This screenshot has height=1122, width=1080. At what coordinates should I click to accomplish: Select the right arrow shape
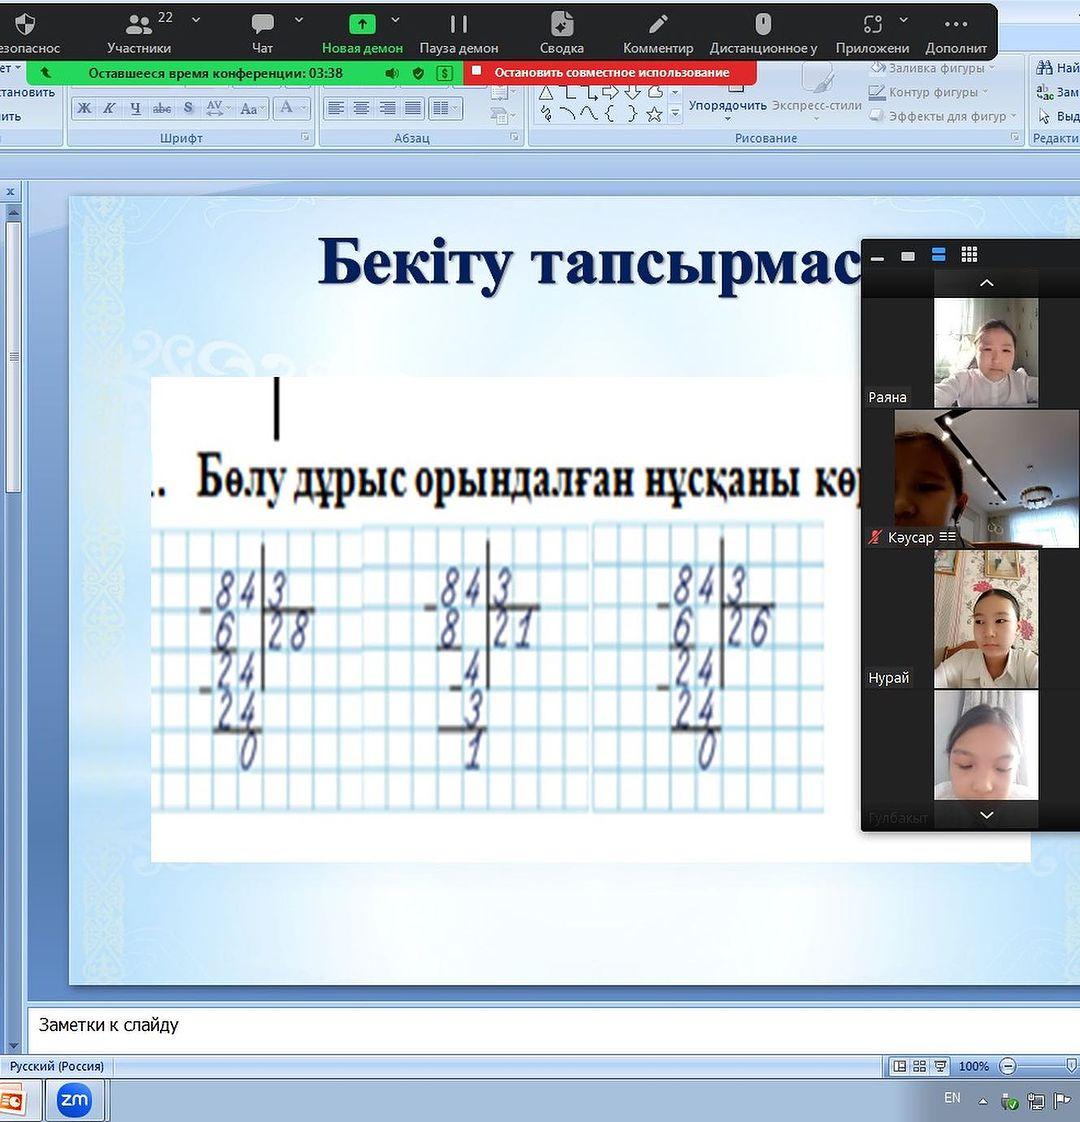[x=610, y=92]
